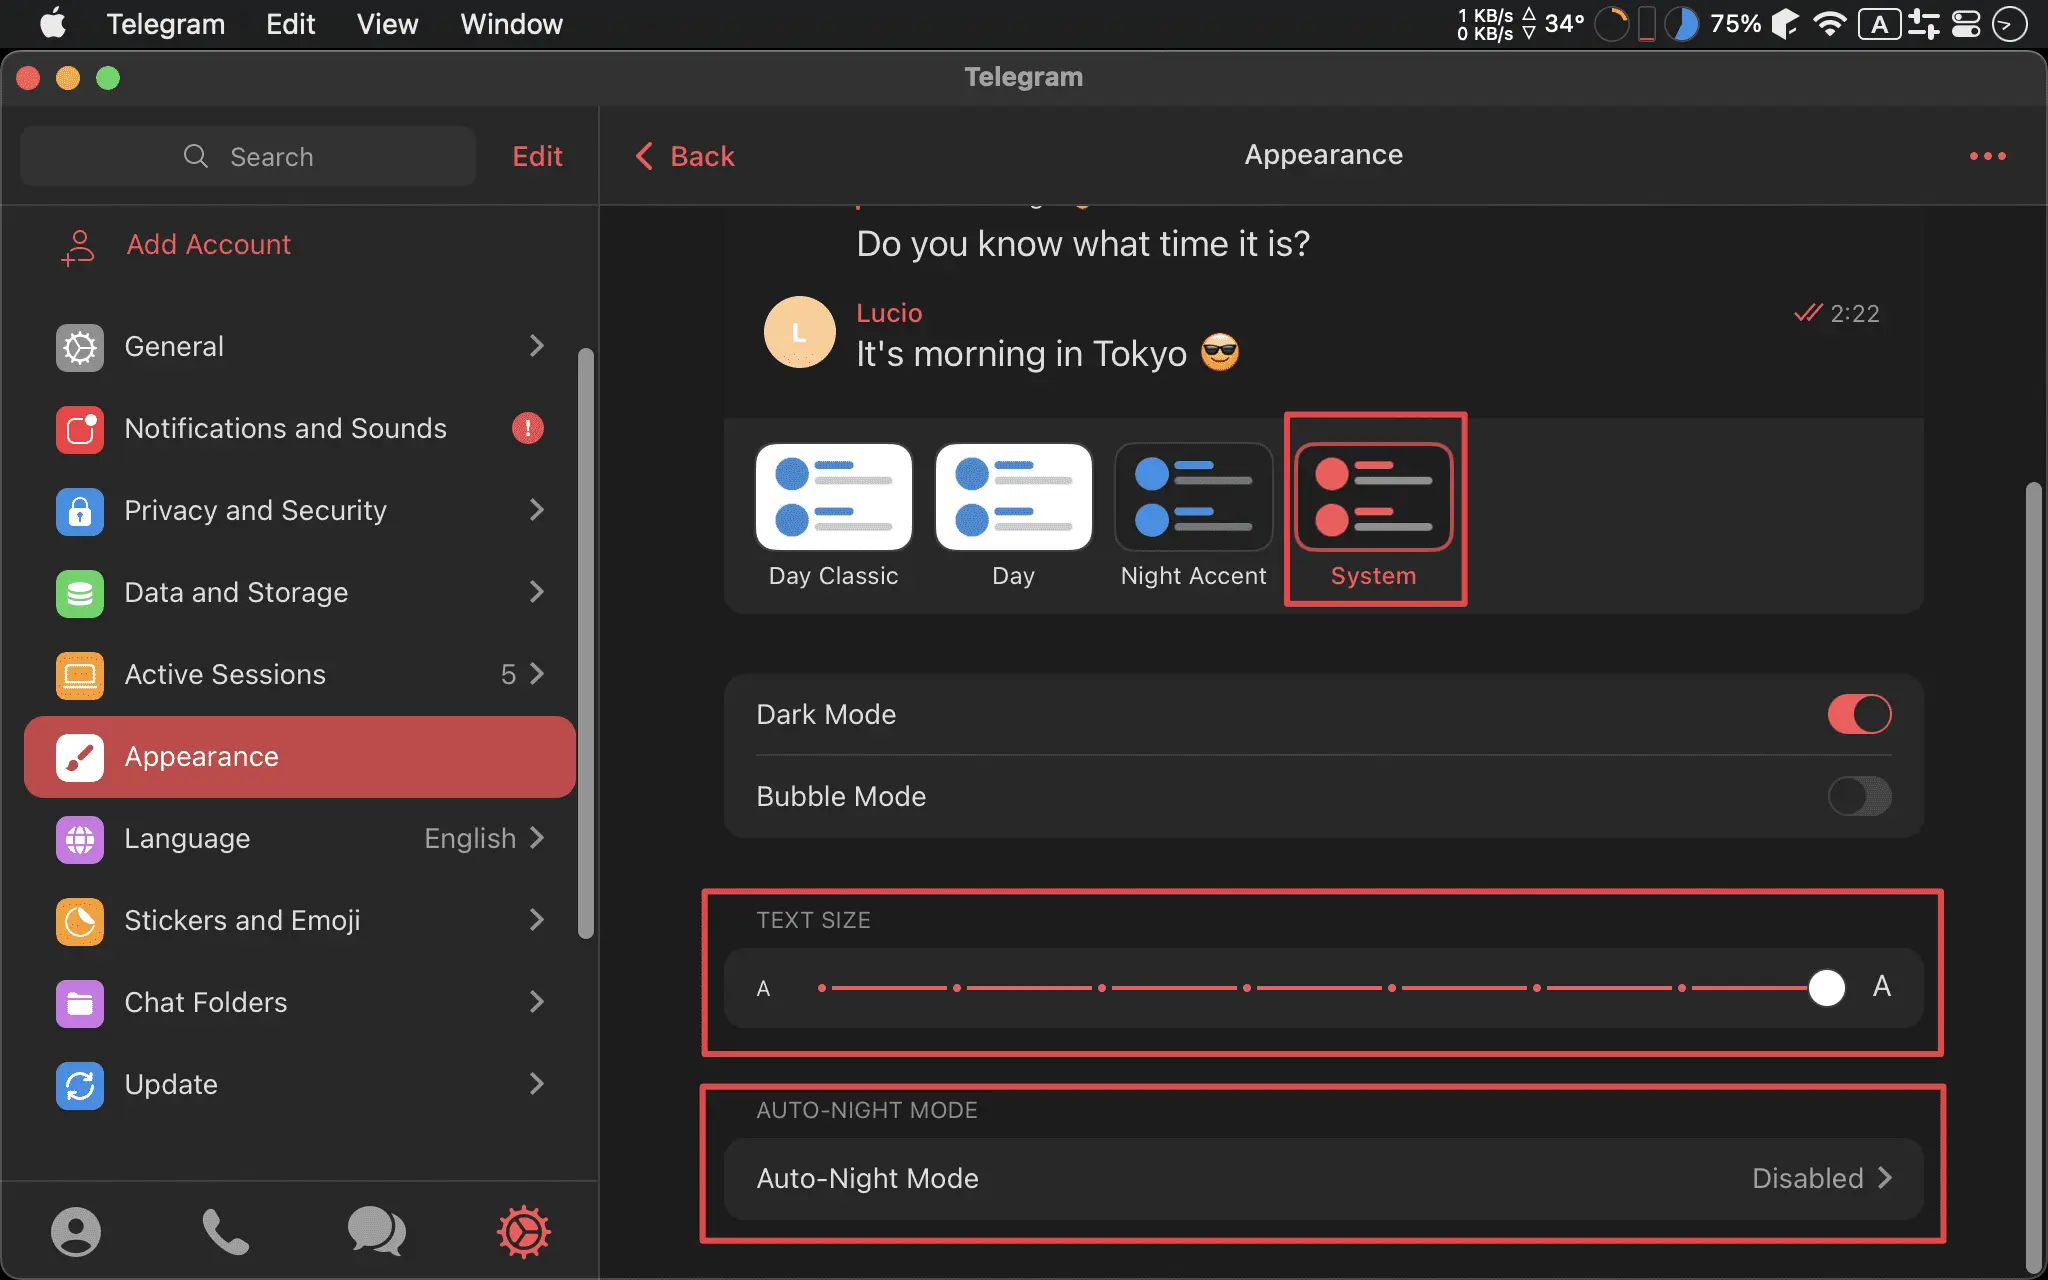Click the input source A icon
The height and width of the screenshot is (1280, 2048).
click(1880, 23)
